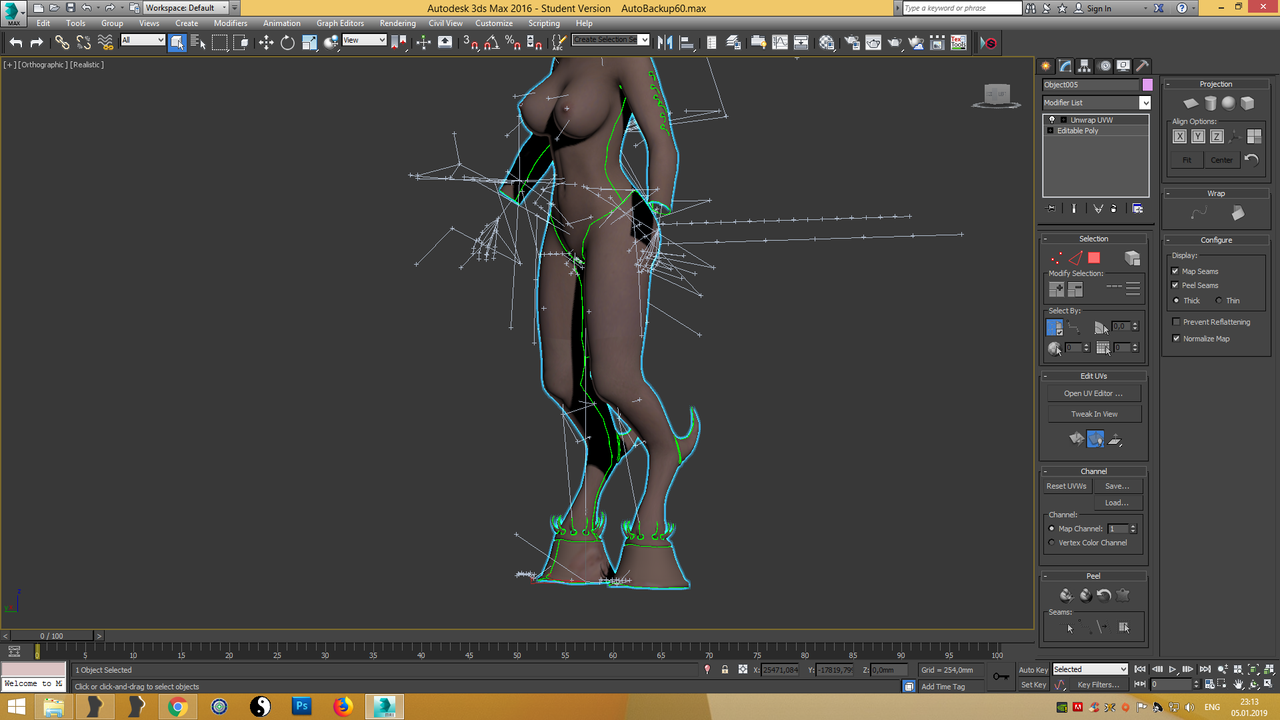The image size is (1280, 720).
Task: Apply Spherical Map projection icon
Action: tap(1228, 103)
